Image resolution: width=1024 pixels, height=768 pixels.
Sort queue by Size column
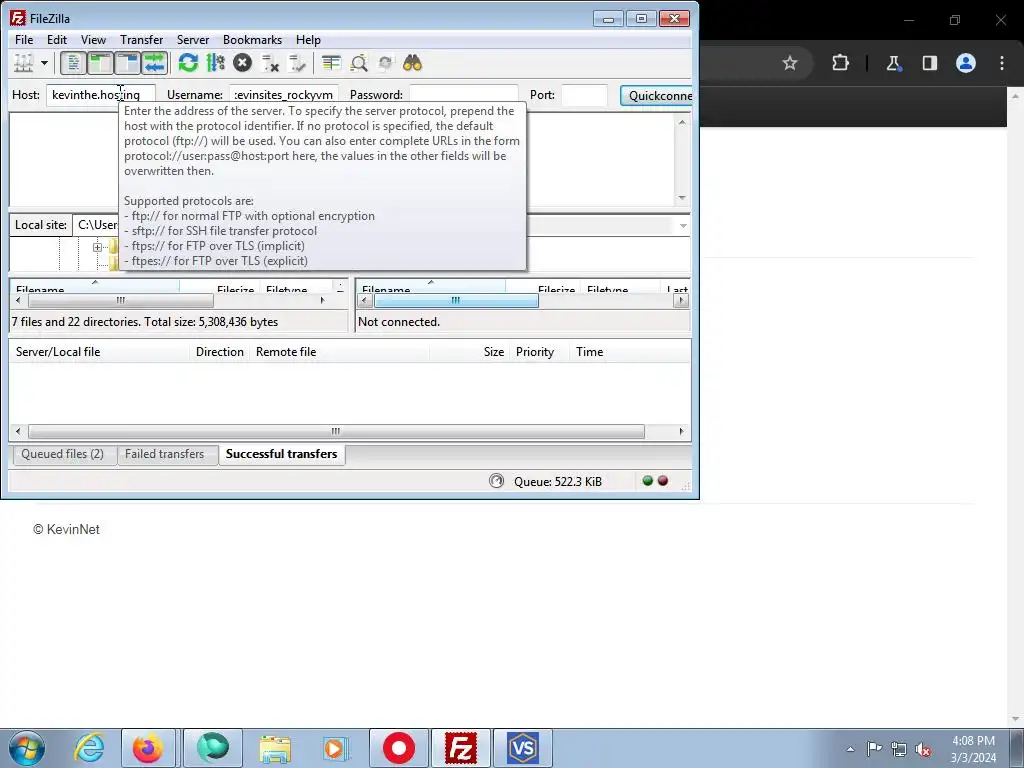point(470,352)
